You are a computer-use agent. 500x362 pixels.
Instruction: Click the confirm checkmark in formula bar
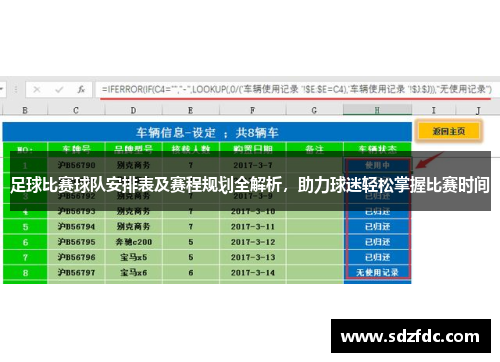pyautogui.click(x=59, y=89)
